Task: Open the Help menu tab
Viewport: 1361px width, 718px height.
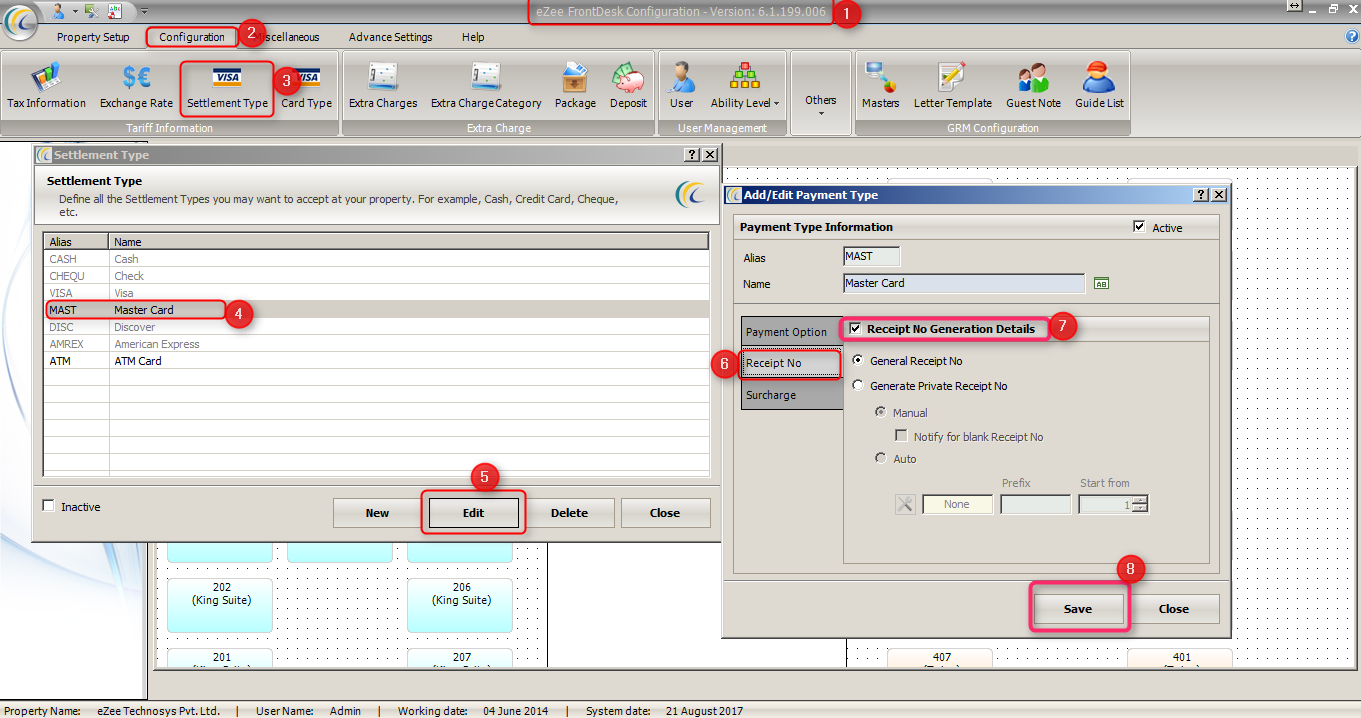Action: tap(473, 37)
